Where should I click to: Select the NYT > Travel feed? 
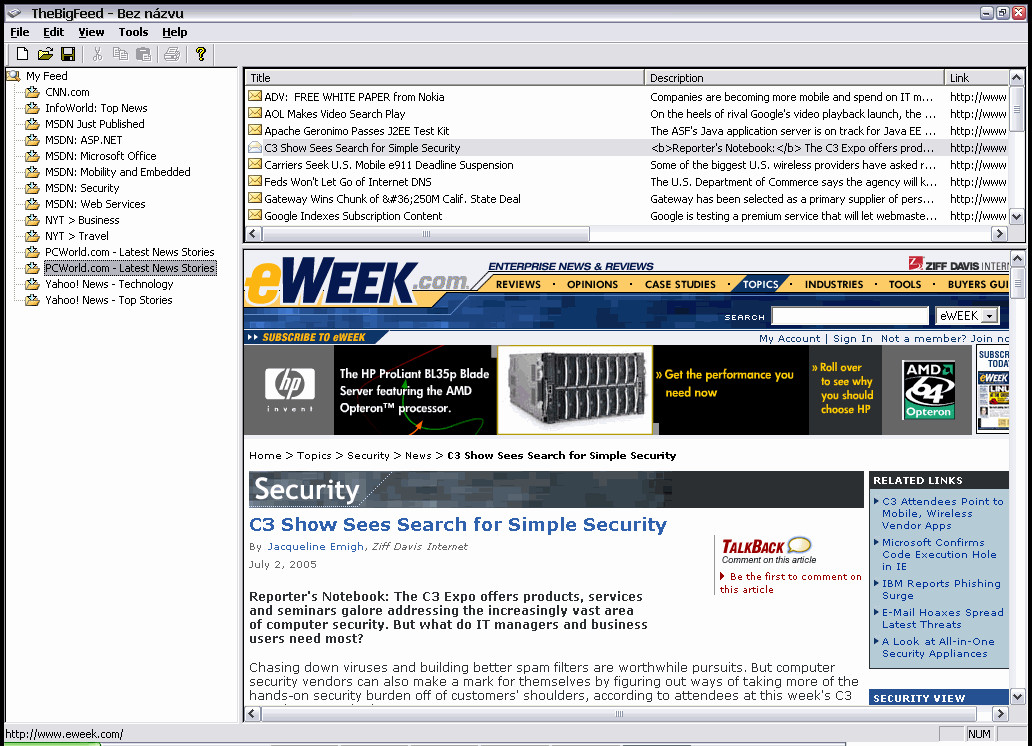(x=76, y=236)
